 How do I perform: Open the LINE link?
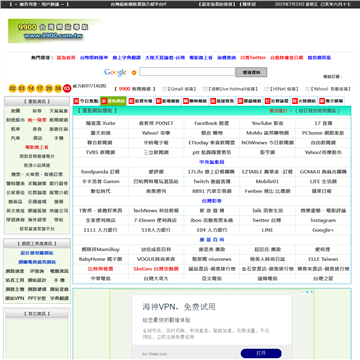[x=267, y=230]
